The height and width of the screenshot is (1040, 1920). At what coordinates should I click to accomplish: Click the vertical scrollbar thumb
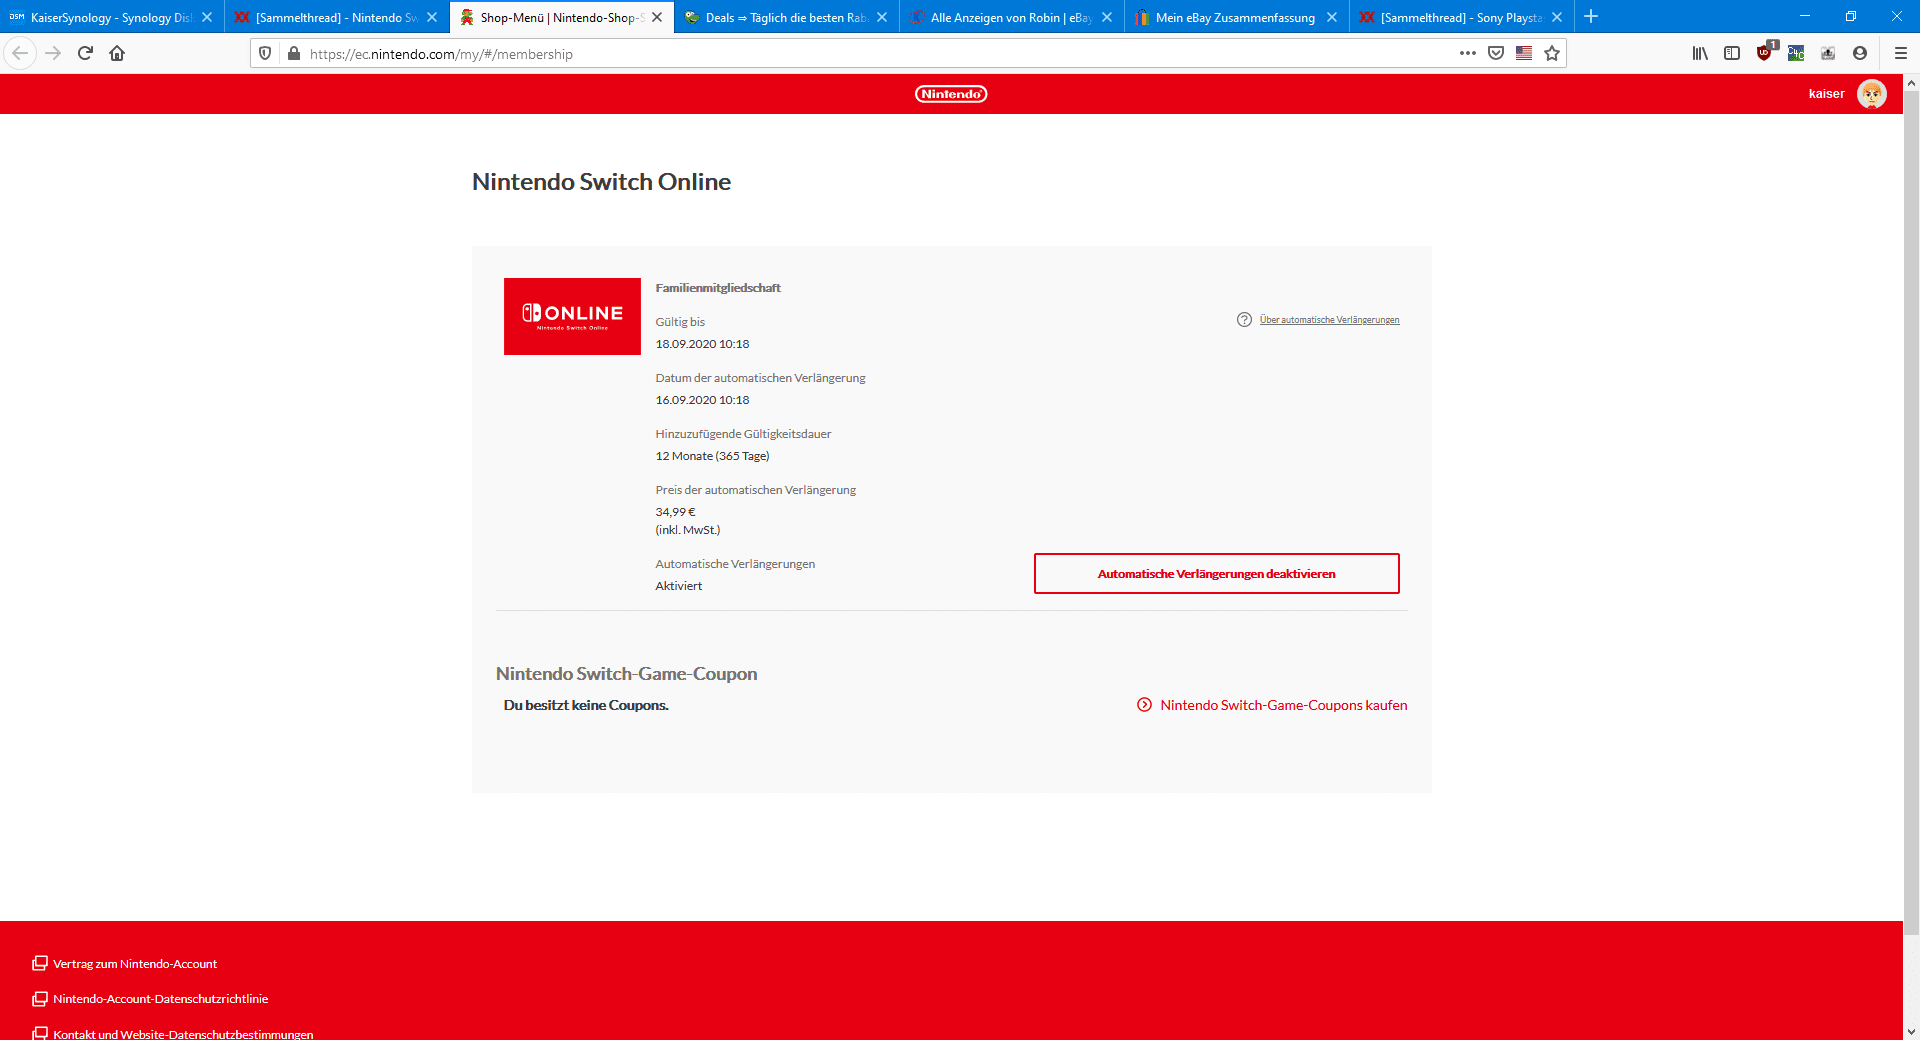[1911, 512]
